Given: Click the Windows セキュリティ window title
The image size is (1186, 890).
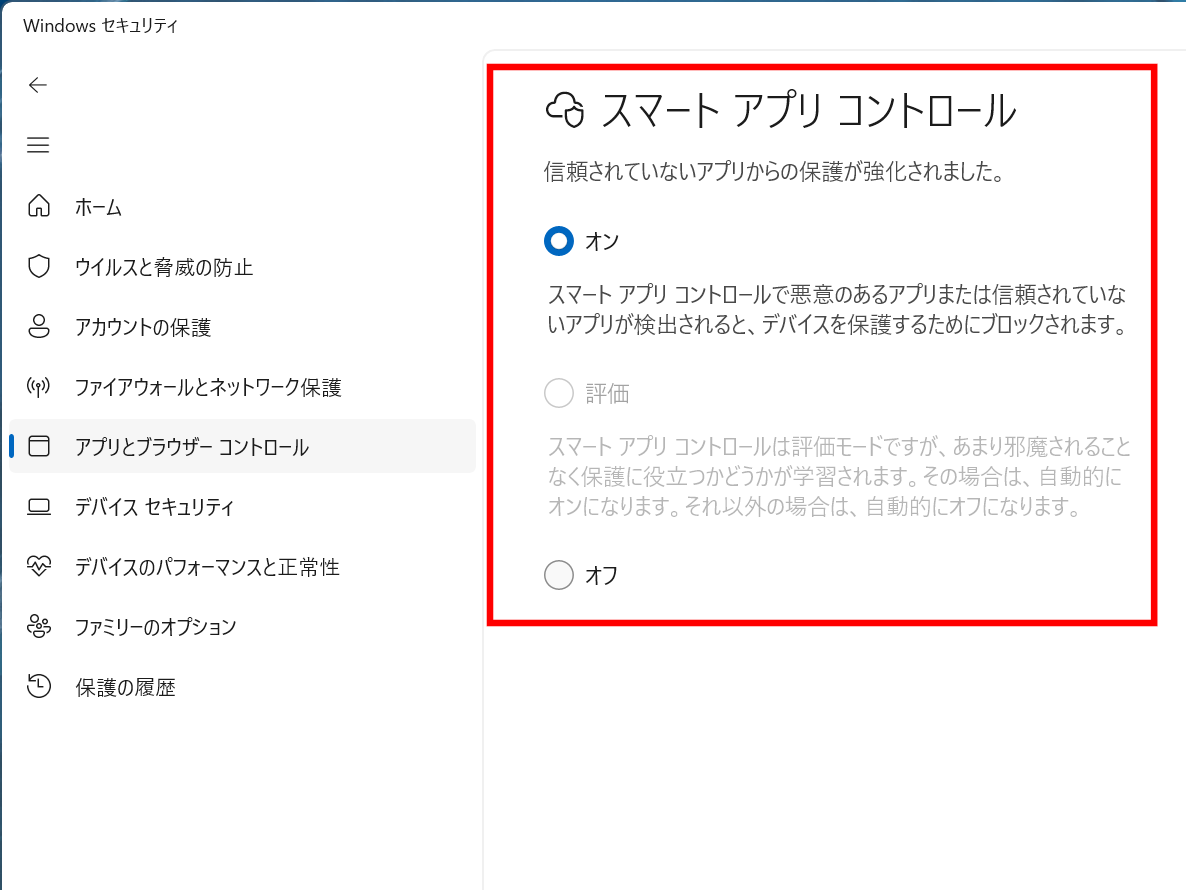Looking at the screenshot, I should [x=101, y=26].
